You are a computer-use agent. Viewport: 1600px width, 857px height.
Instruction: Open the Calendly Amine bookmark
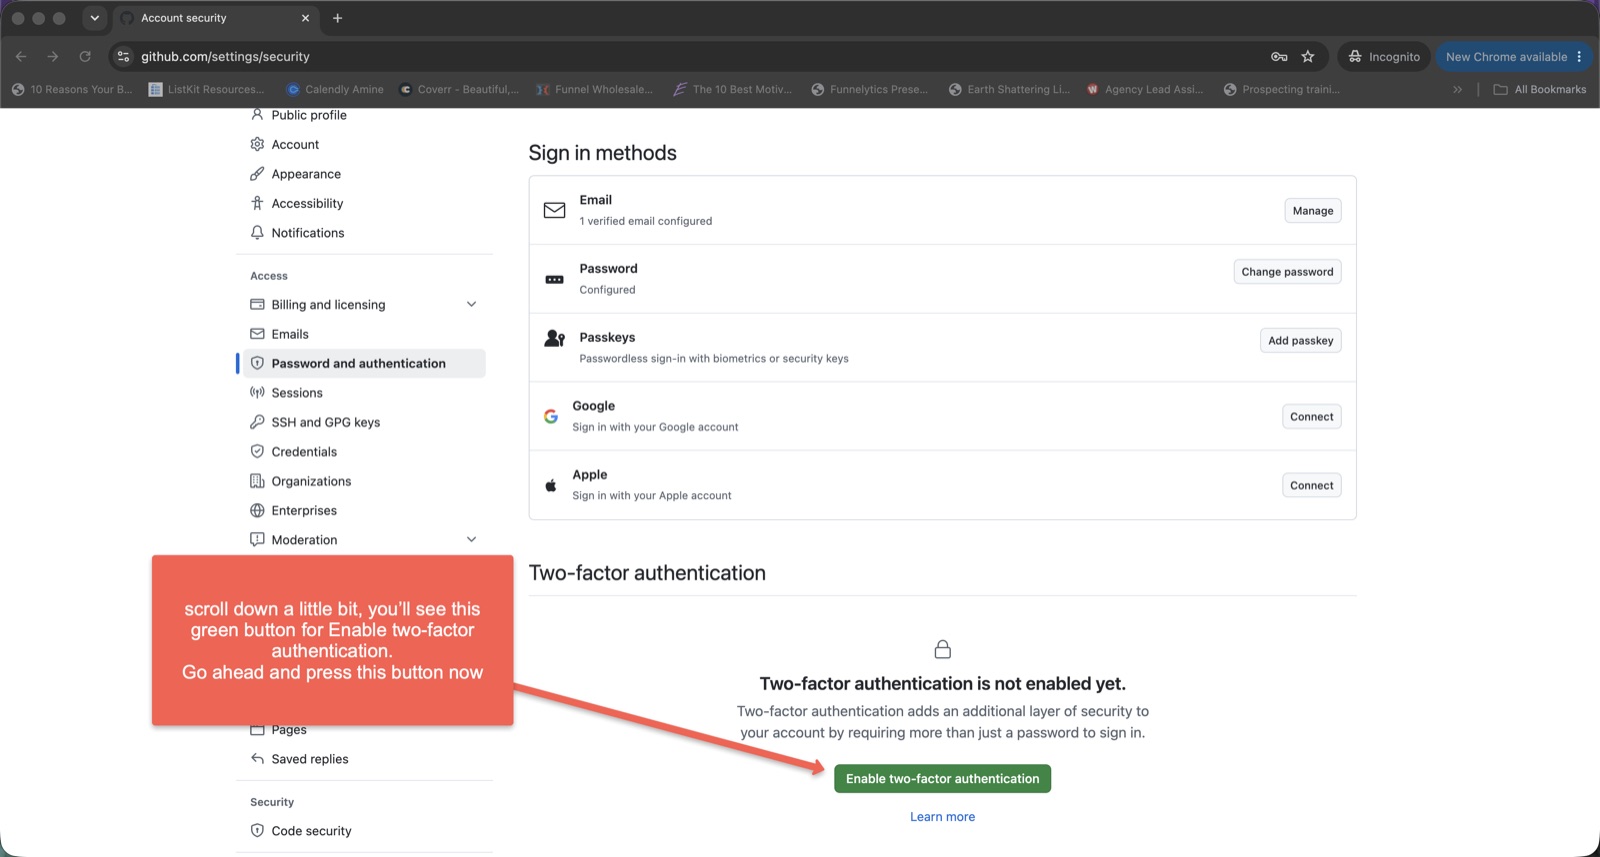click(x=335, y=89)
